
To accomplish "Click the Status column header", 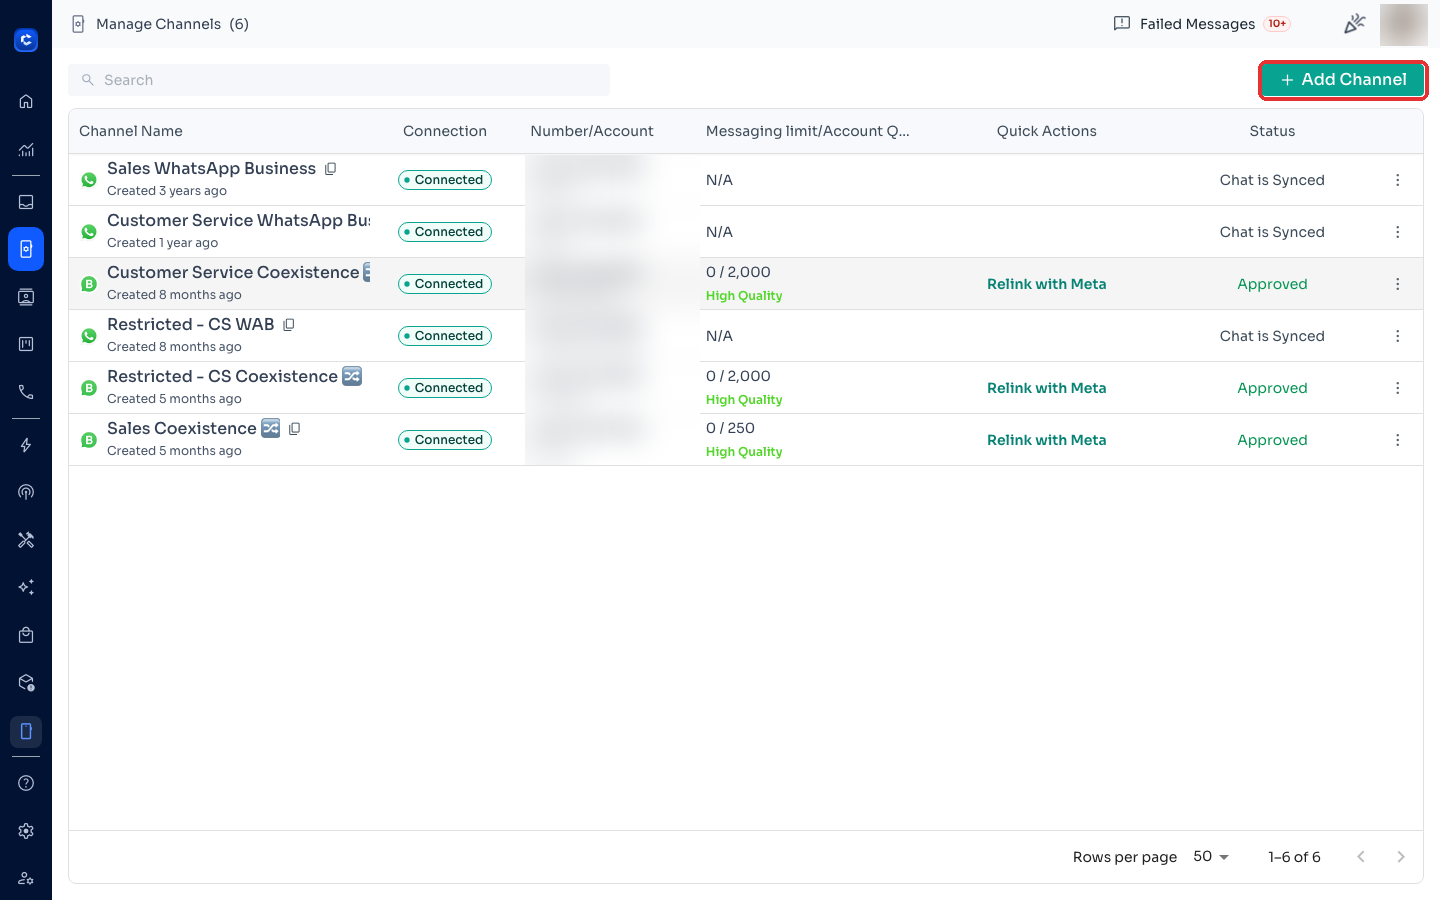I will coord(1272,131).
